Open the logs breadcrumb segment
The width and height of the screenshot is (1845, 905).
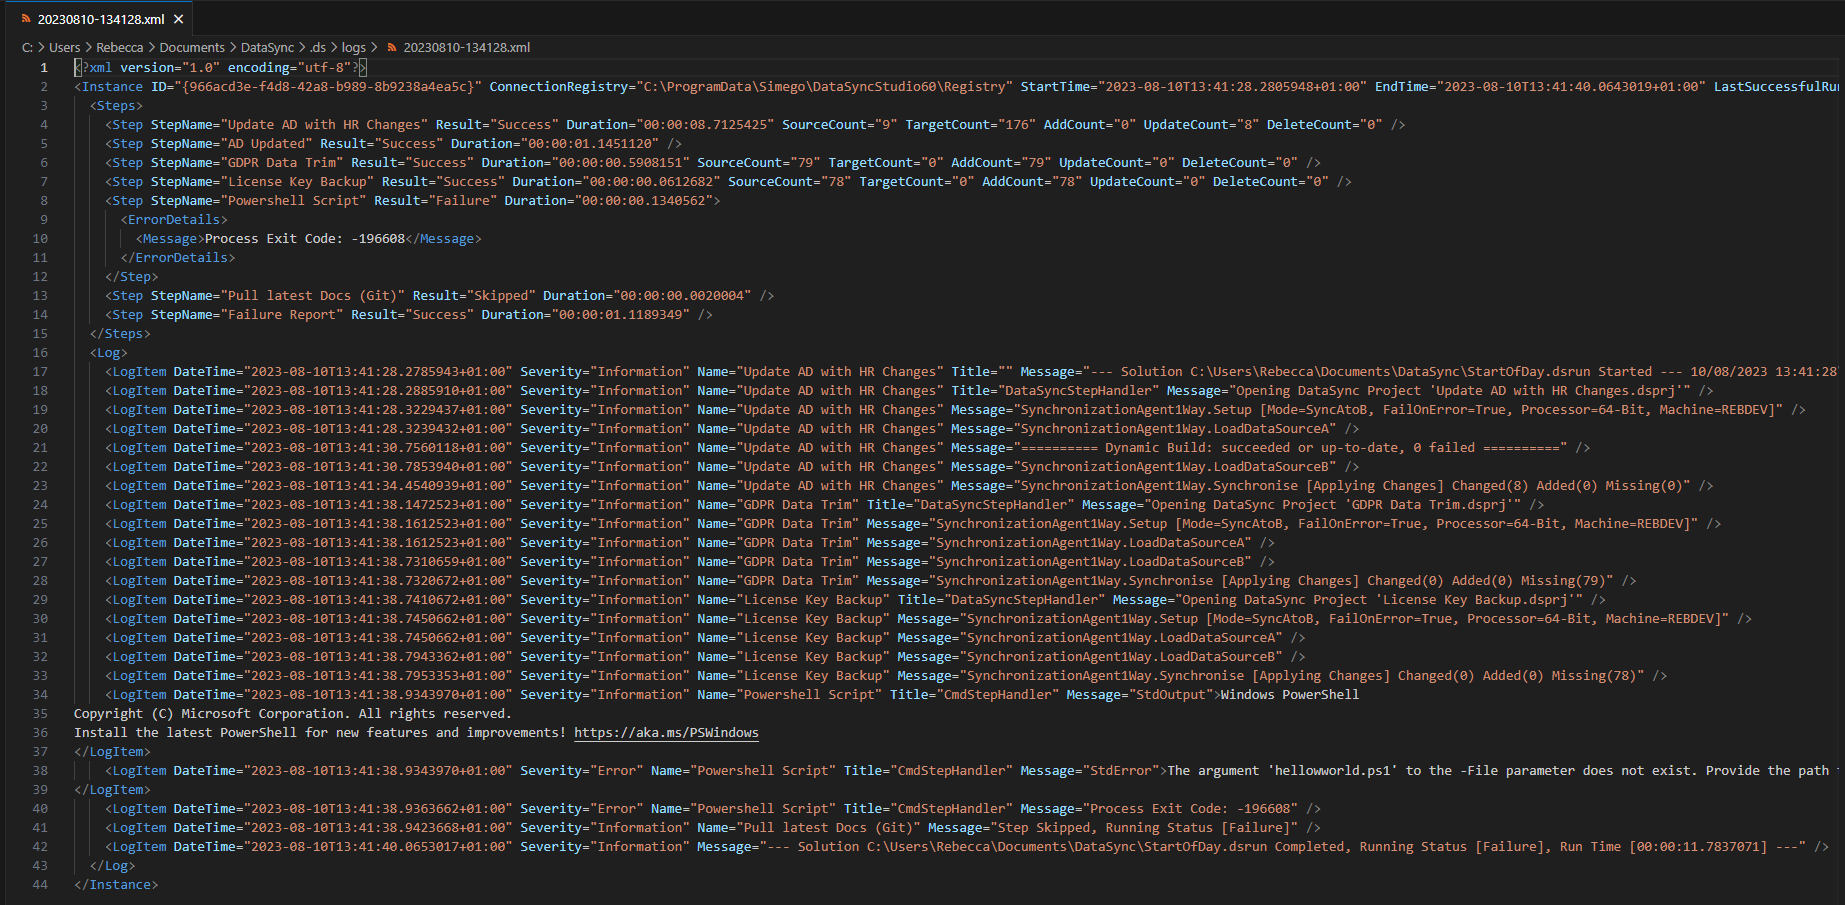tap(353, 47)
